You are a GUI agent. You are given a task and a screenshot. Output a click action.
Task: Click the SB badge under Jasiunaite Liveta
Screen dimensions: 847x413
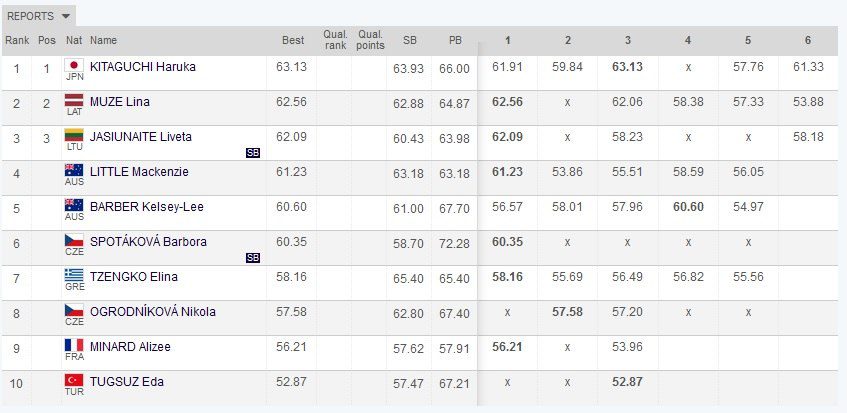[253, 153]
